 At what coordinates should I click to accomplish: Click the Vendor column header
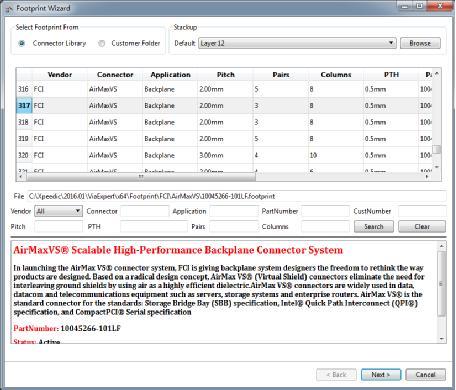point(60,75)
